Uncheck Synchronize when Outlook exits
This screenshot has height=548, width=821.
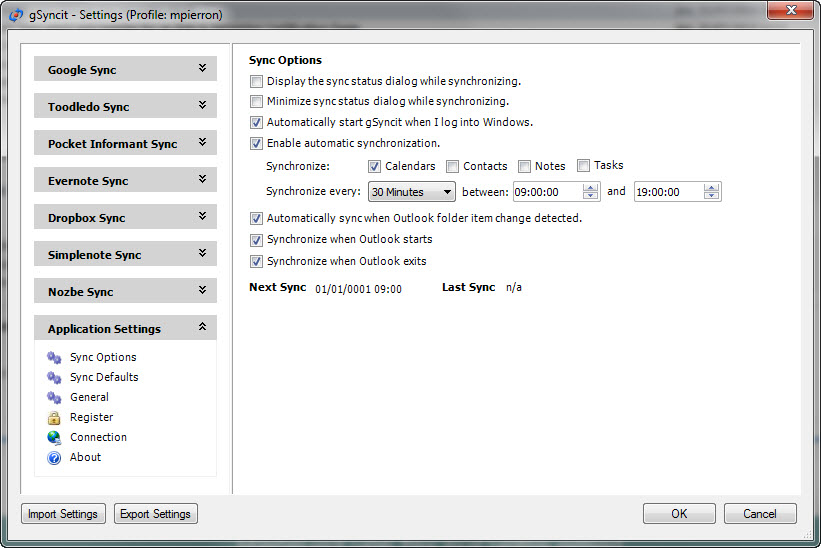256,261
